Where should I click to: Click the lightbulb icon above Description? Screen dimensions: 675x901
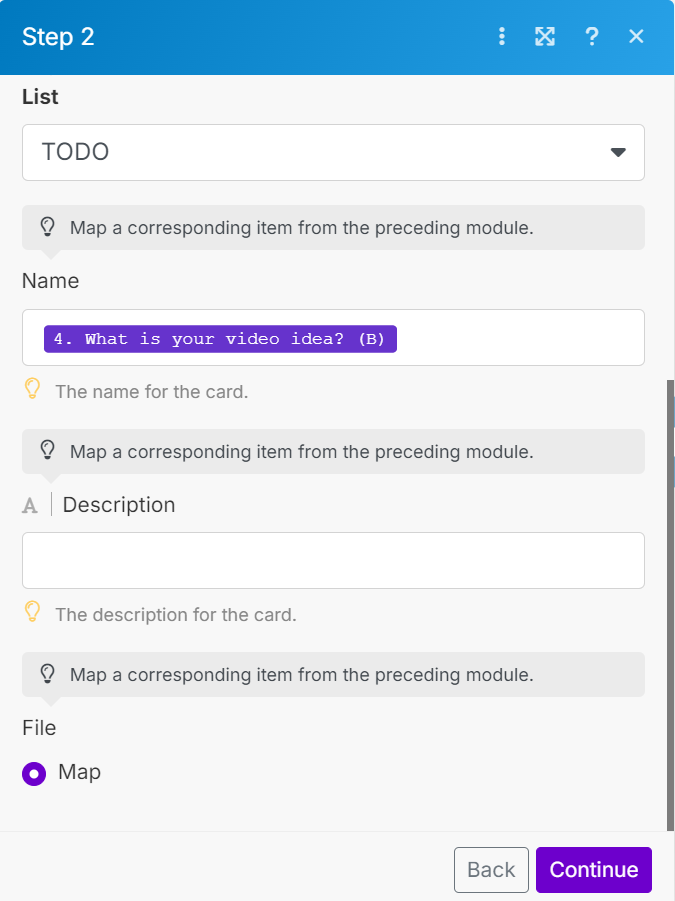[47, 451]
